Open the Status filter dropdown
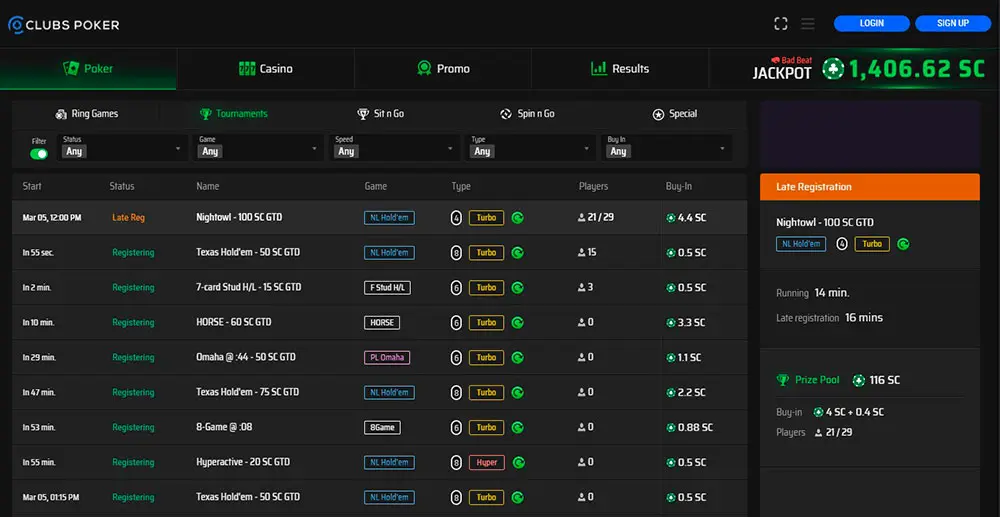1000x517 pixels. (122, 148)
